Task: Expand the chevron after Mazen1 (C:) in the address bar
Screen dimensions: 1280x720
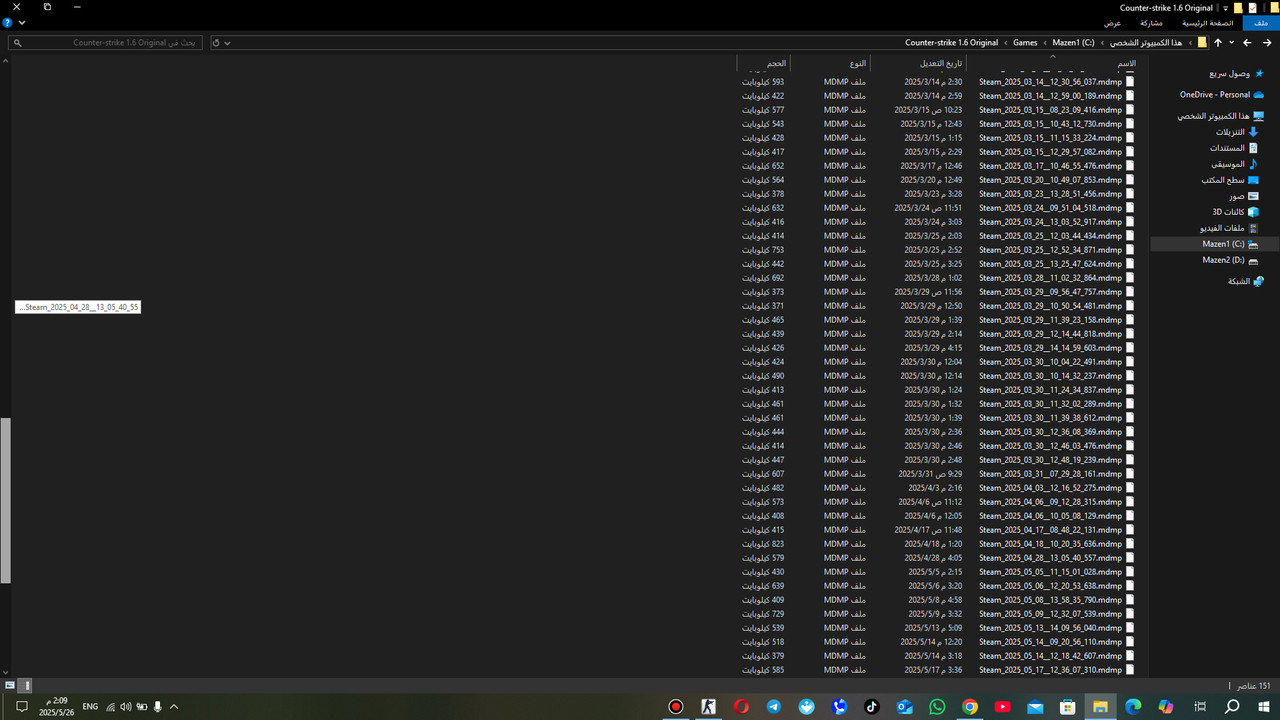Action: [x=1045, y=43]
